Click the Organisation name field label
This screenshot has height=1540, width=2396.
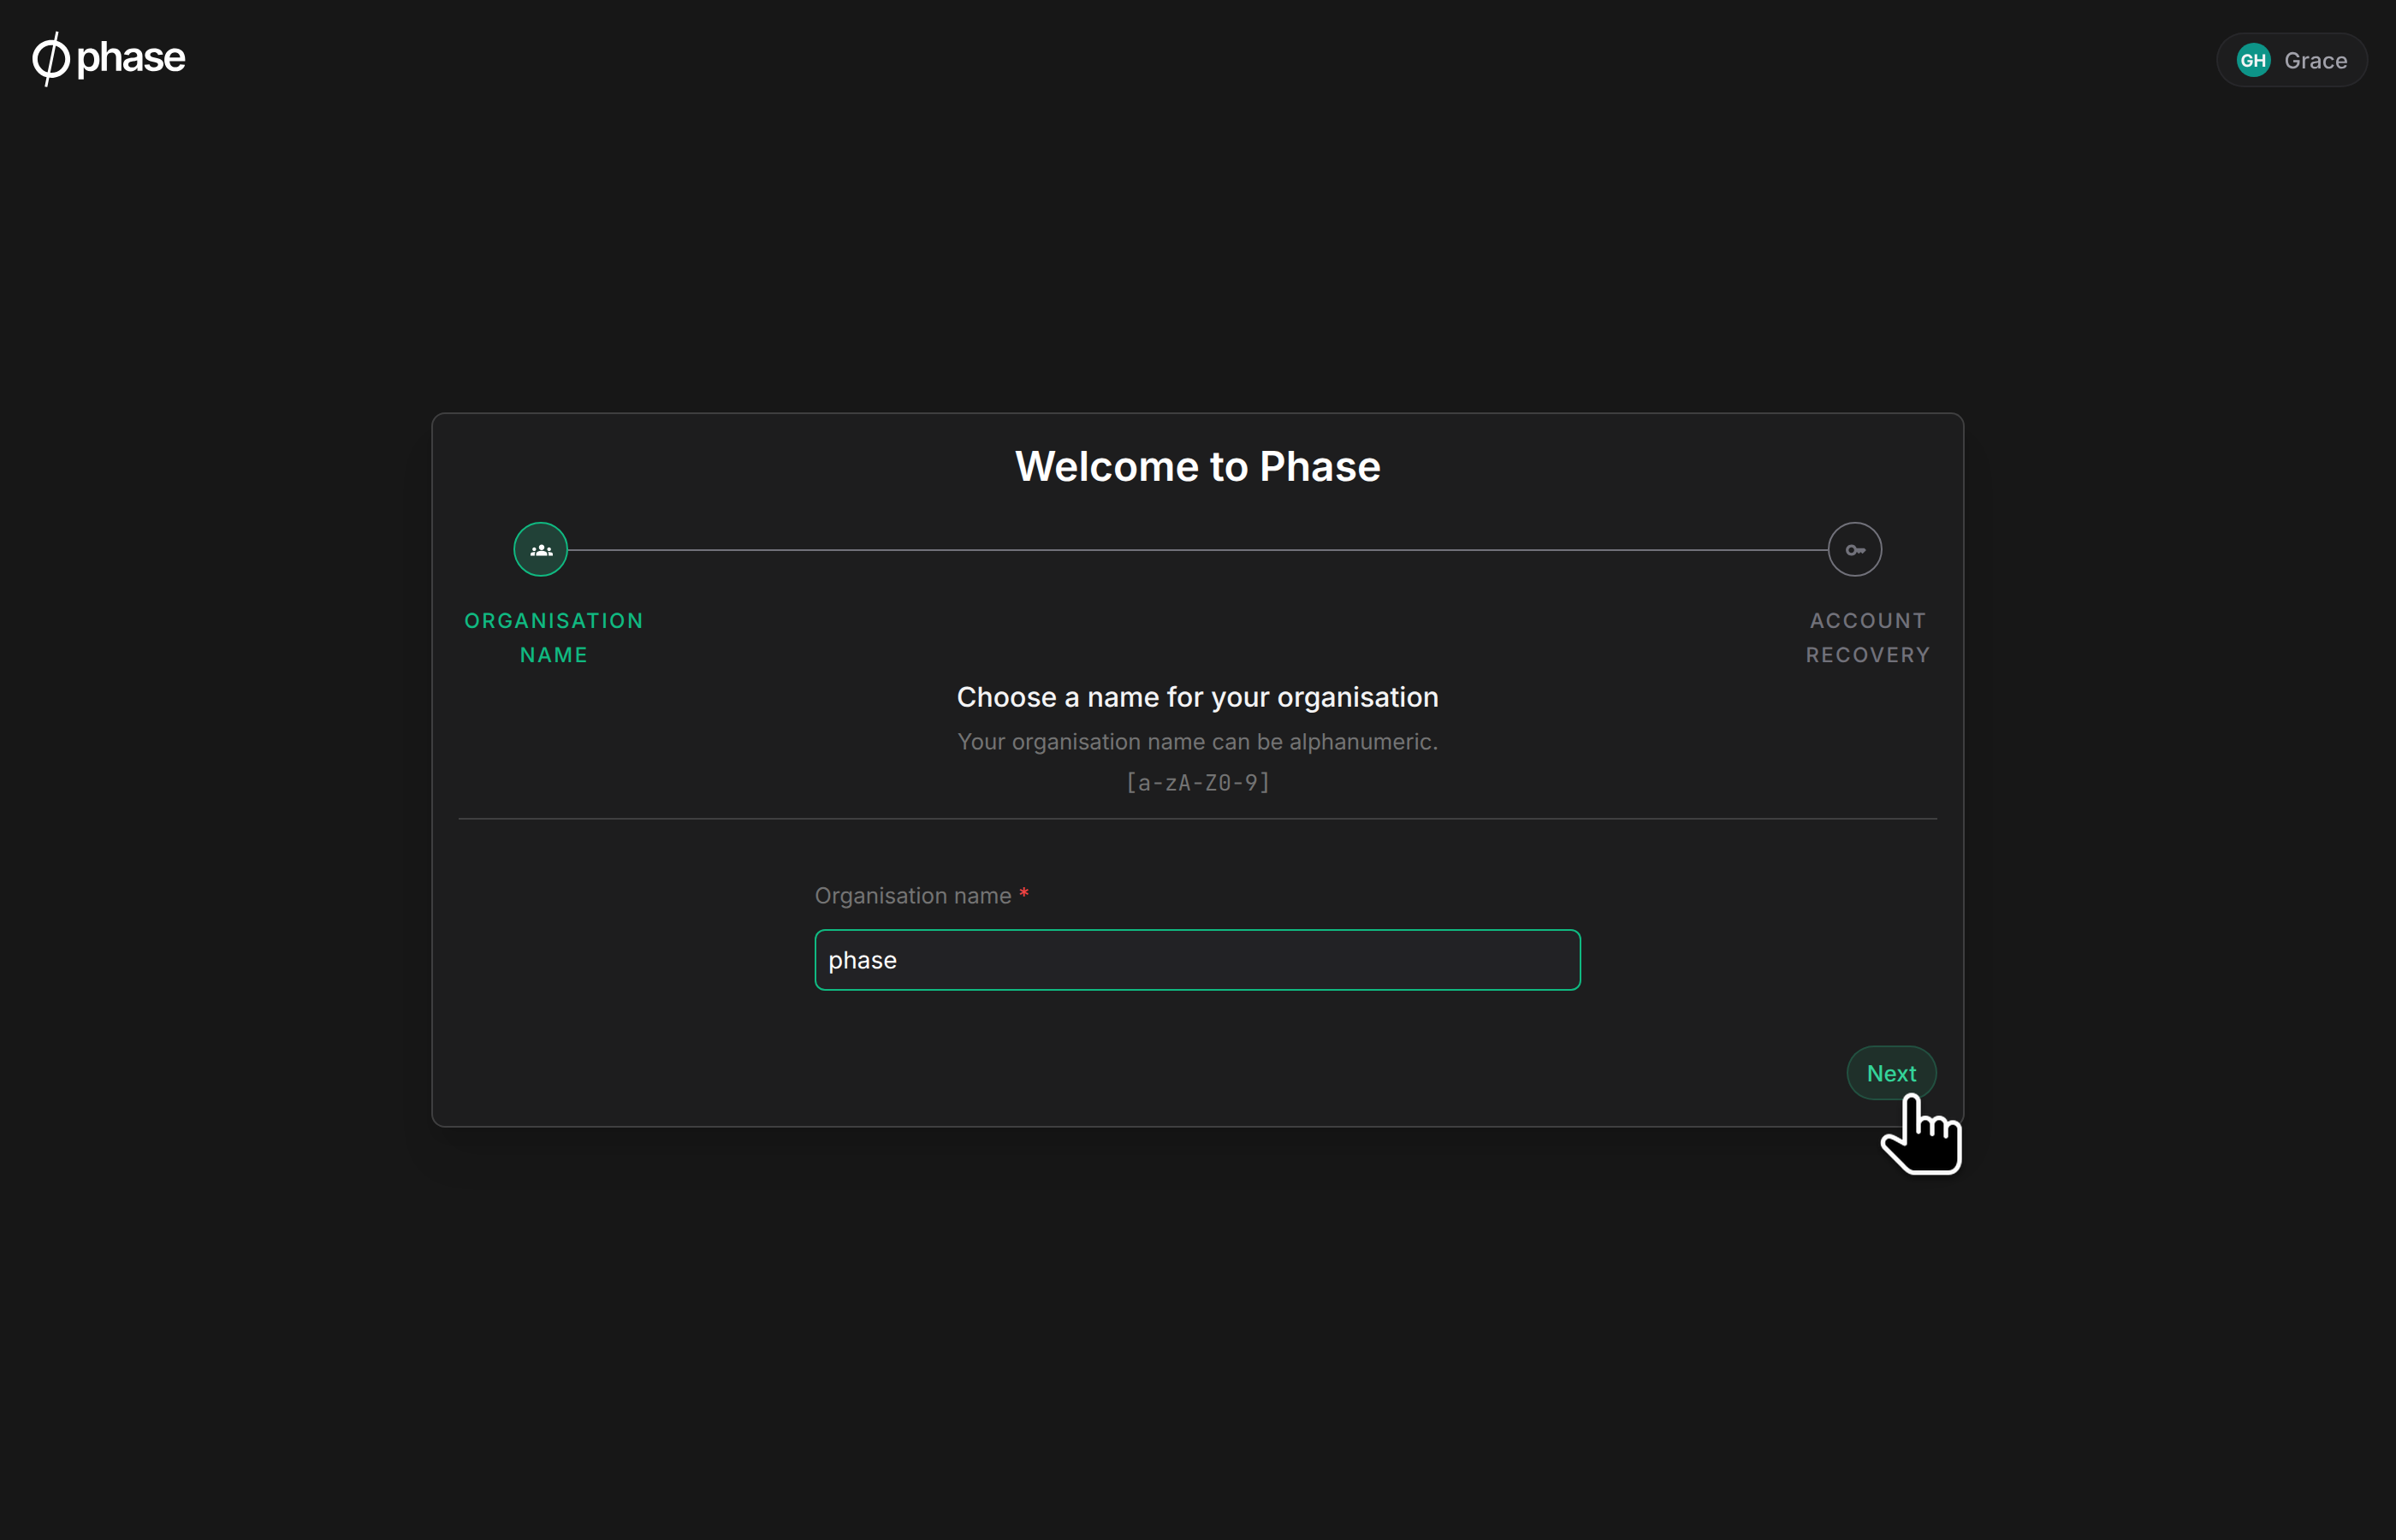pyautogui.click(x=913, y=896)
